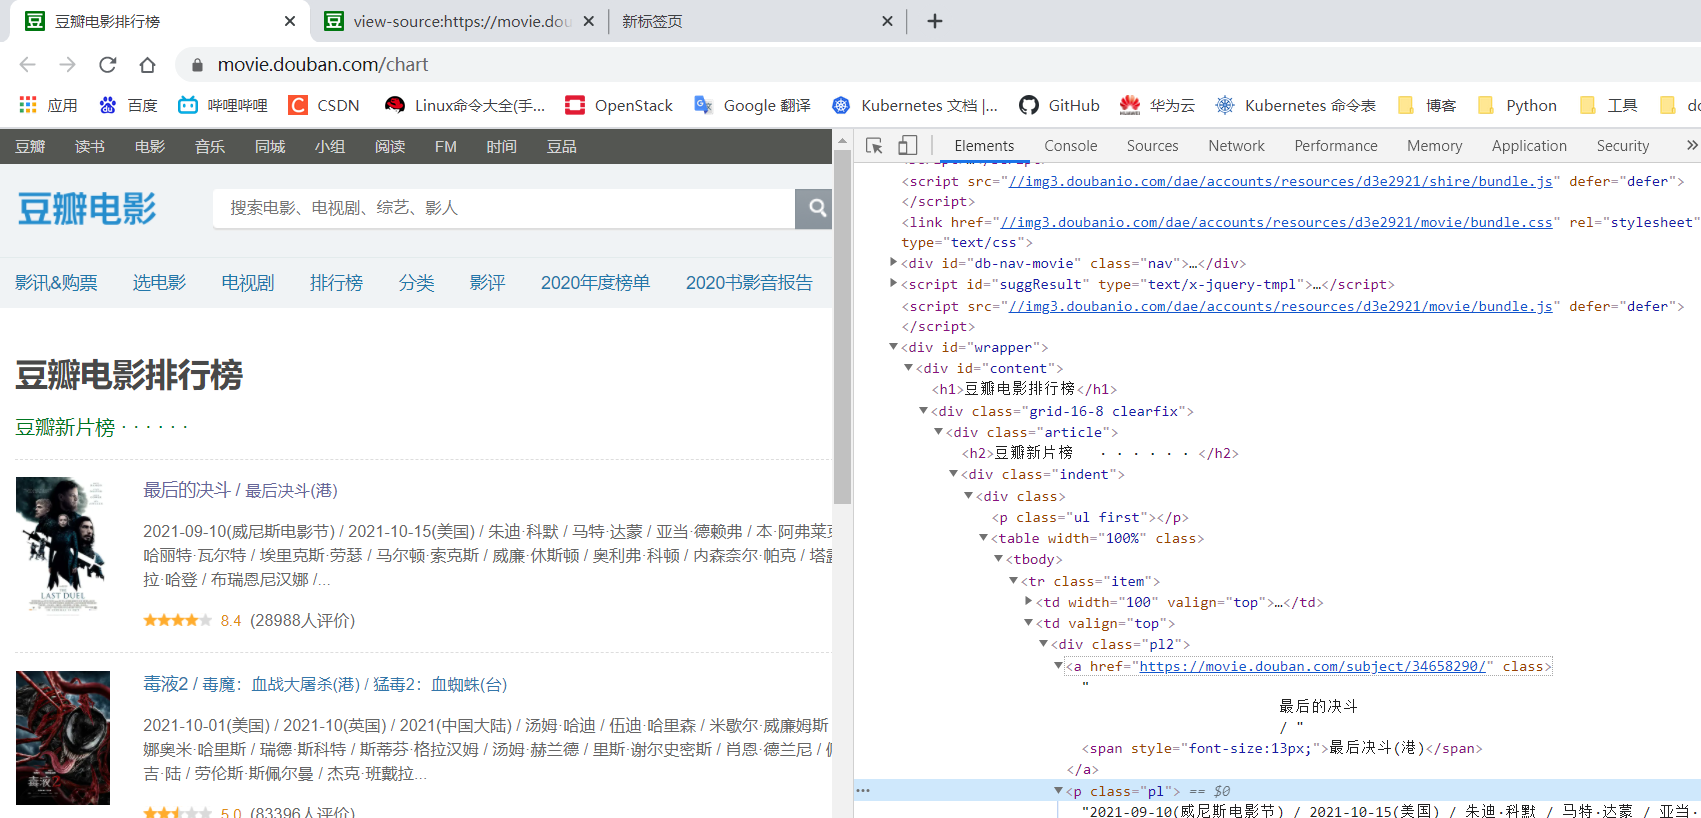This screenshot has height=818, width=1701.
Task: Open the 百度 bookmark
Action: tap(128, 105)
